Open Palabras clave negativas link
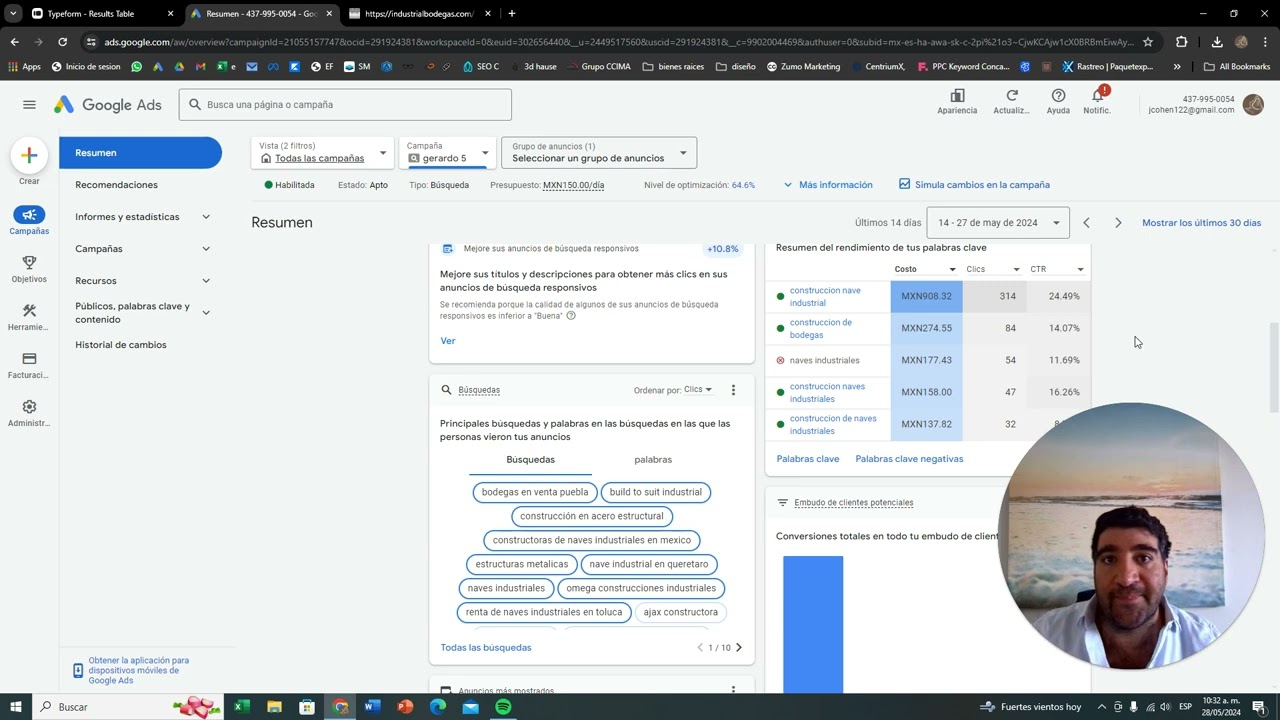1280x720 pixels. click(909, 459)
